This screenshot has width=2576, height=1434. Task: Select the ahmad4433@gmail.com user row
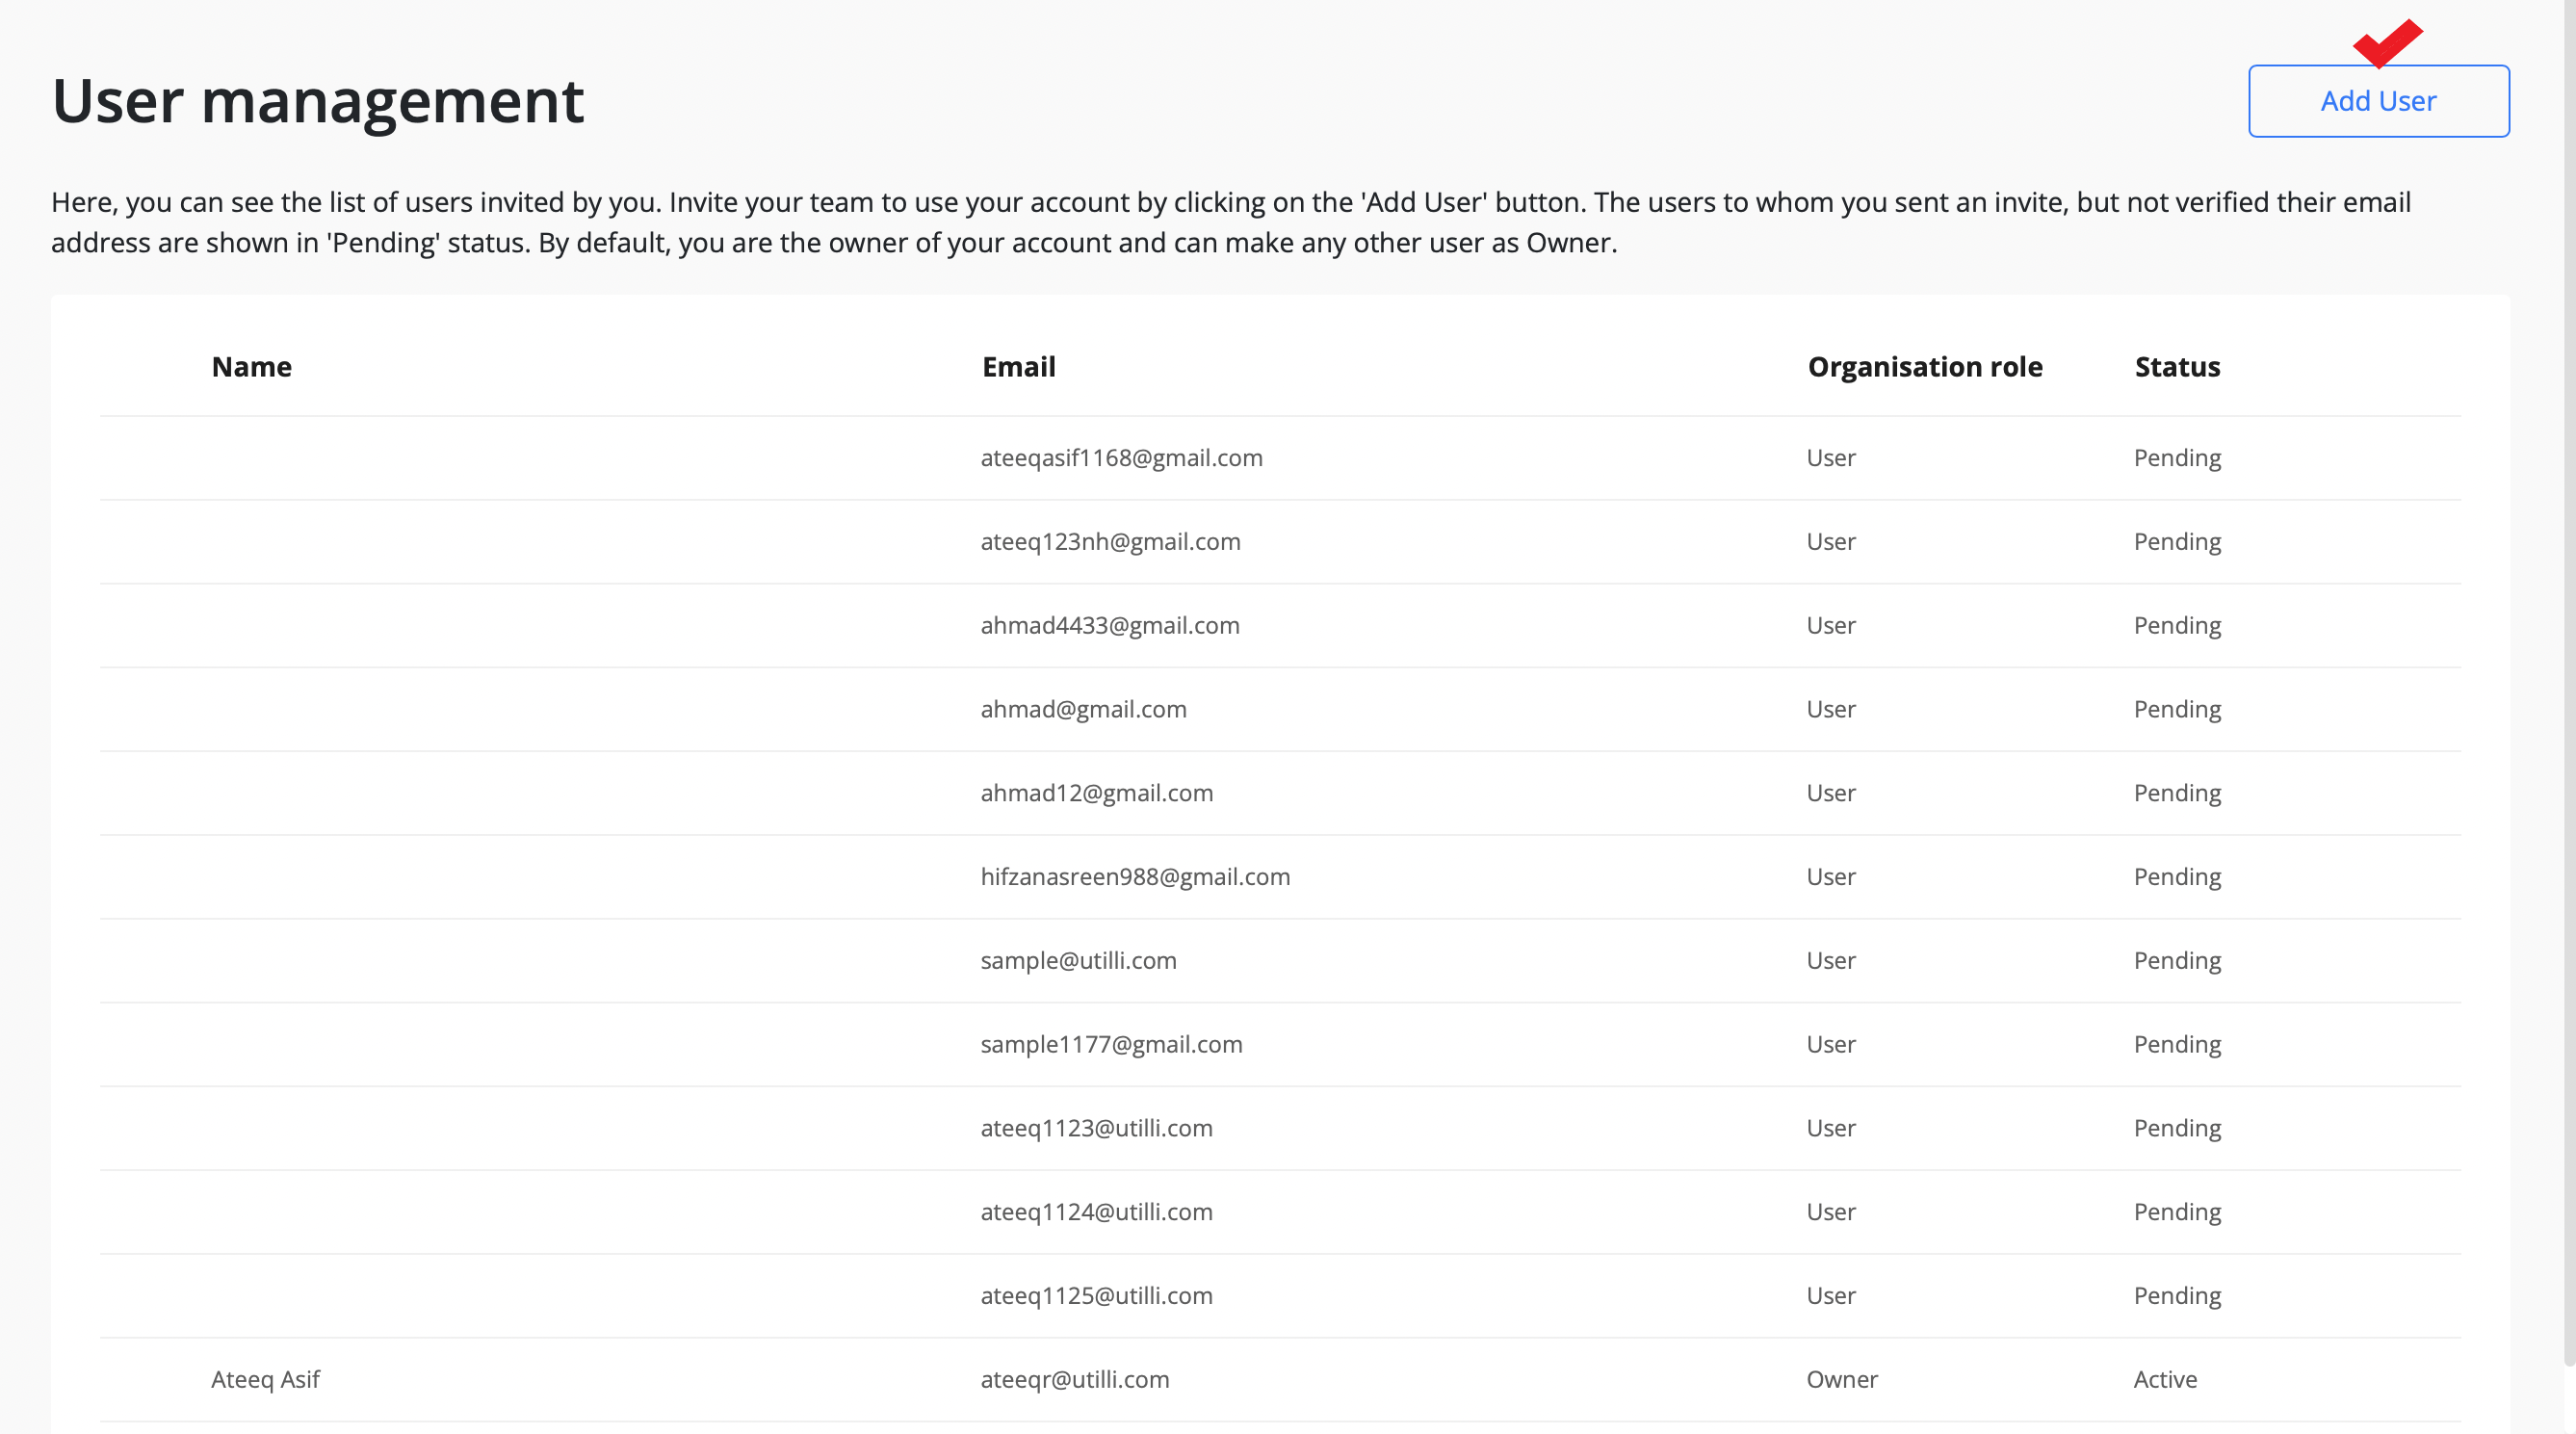tap(1280, 626)
